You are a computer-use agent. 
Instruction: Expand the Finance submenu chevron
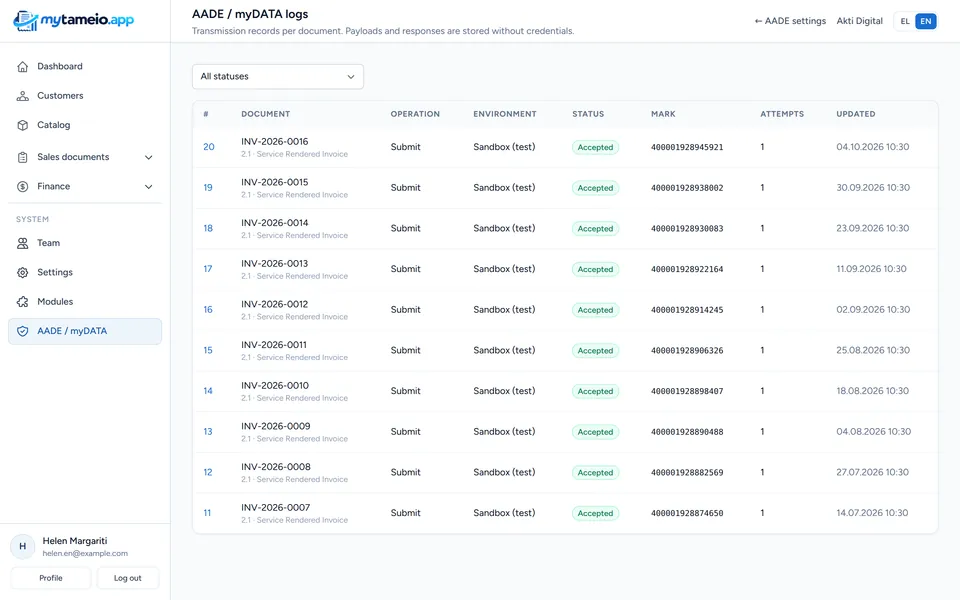pyautogui.click(x=148, y=187)
